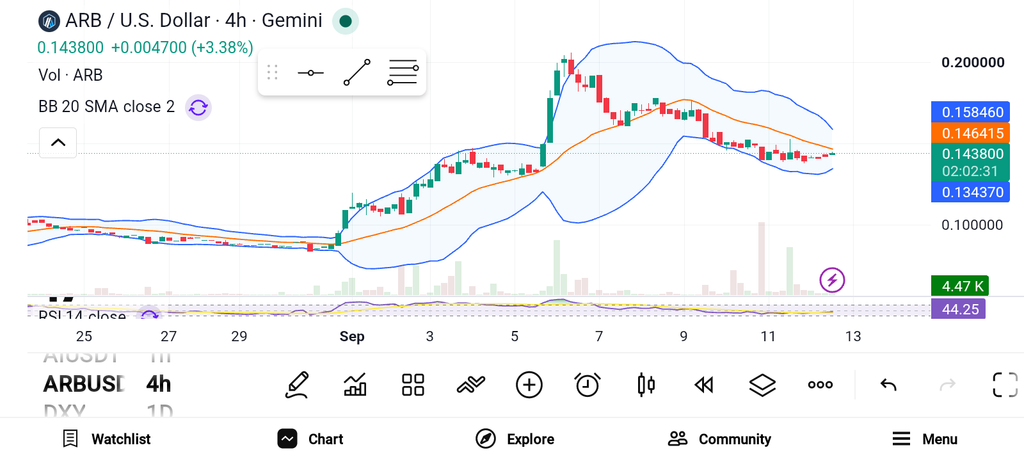The height and width of the screenshot is (461, 1024).
Task: Tap the Vol · ARB legend
Action: point(71,75)
